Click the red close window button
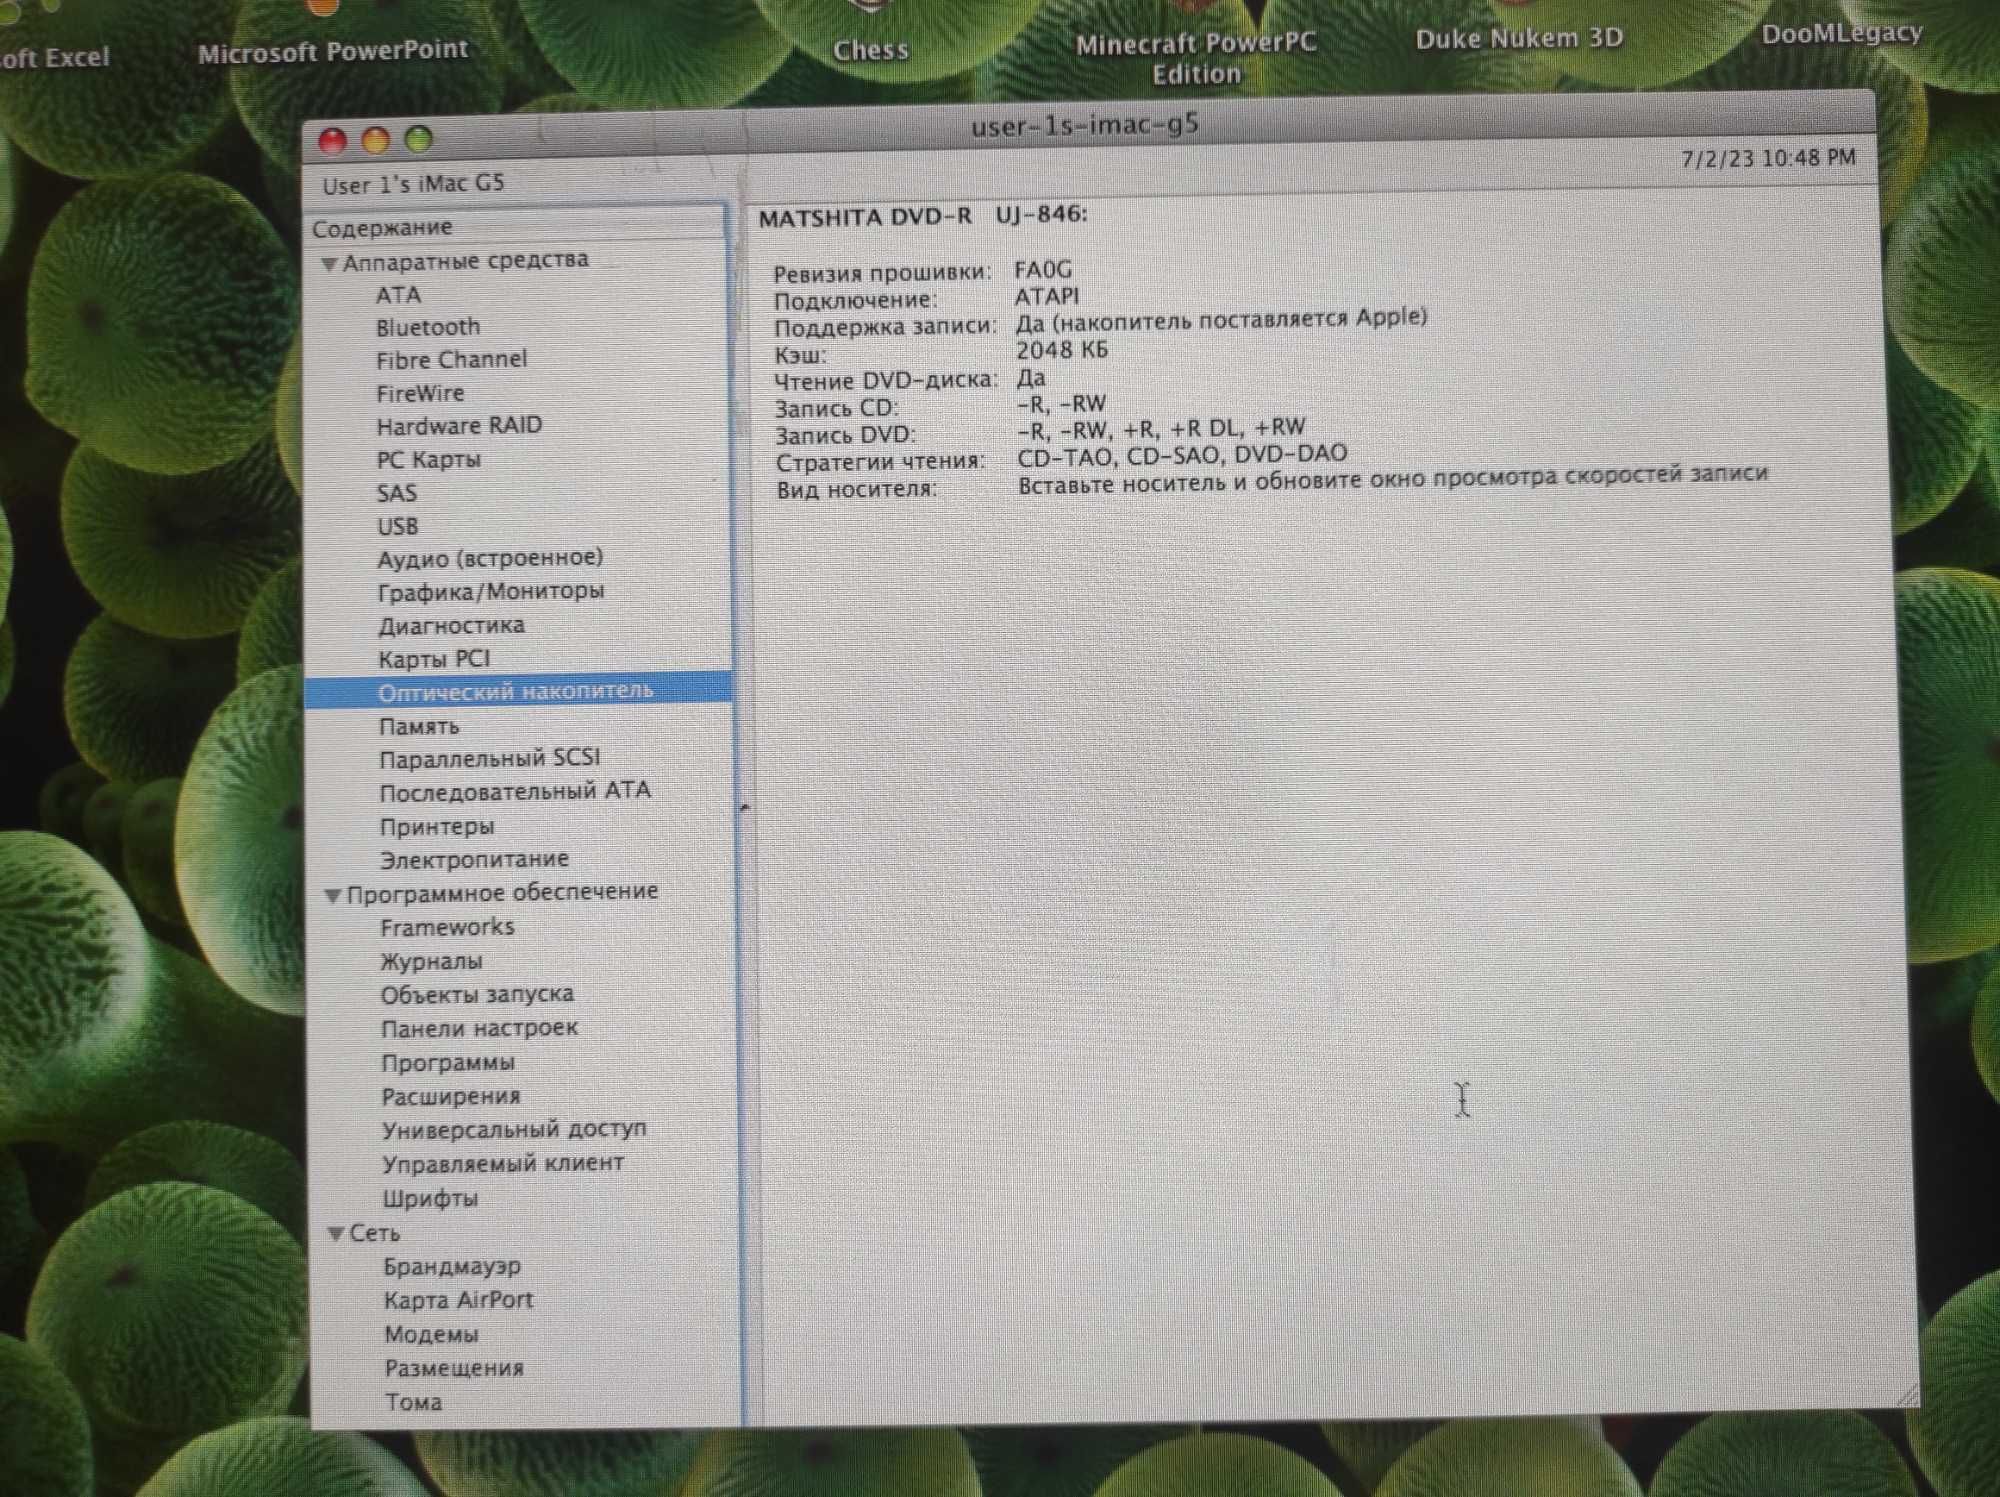The width and height of the screenshot is (2000, 1497). tap(332, 141)
